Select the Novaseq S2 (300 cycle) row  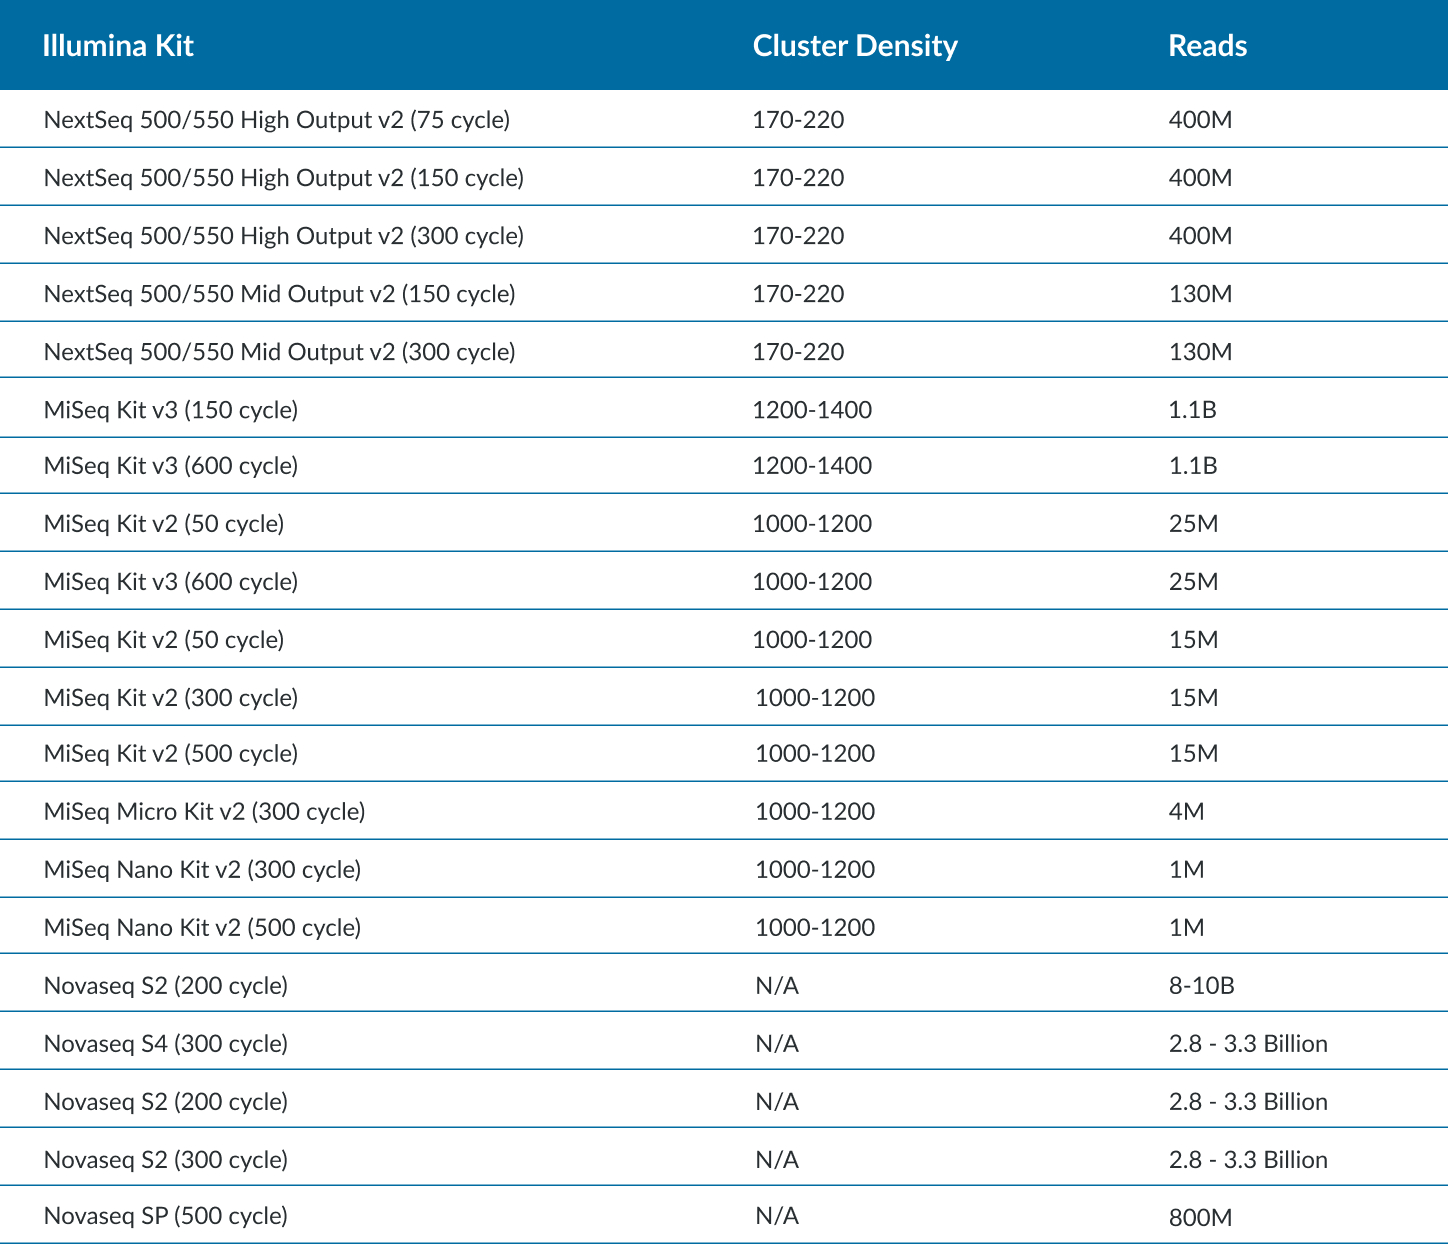tap(166, 1160)
